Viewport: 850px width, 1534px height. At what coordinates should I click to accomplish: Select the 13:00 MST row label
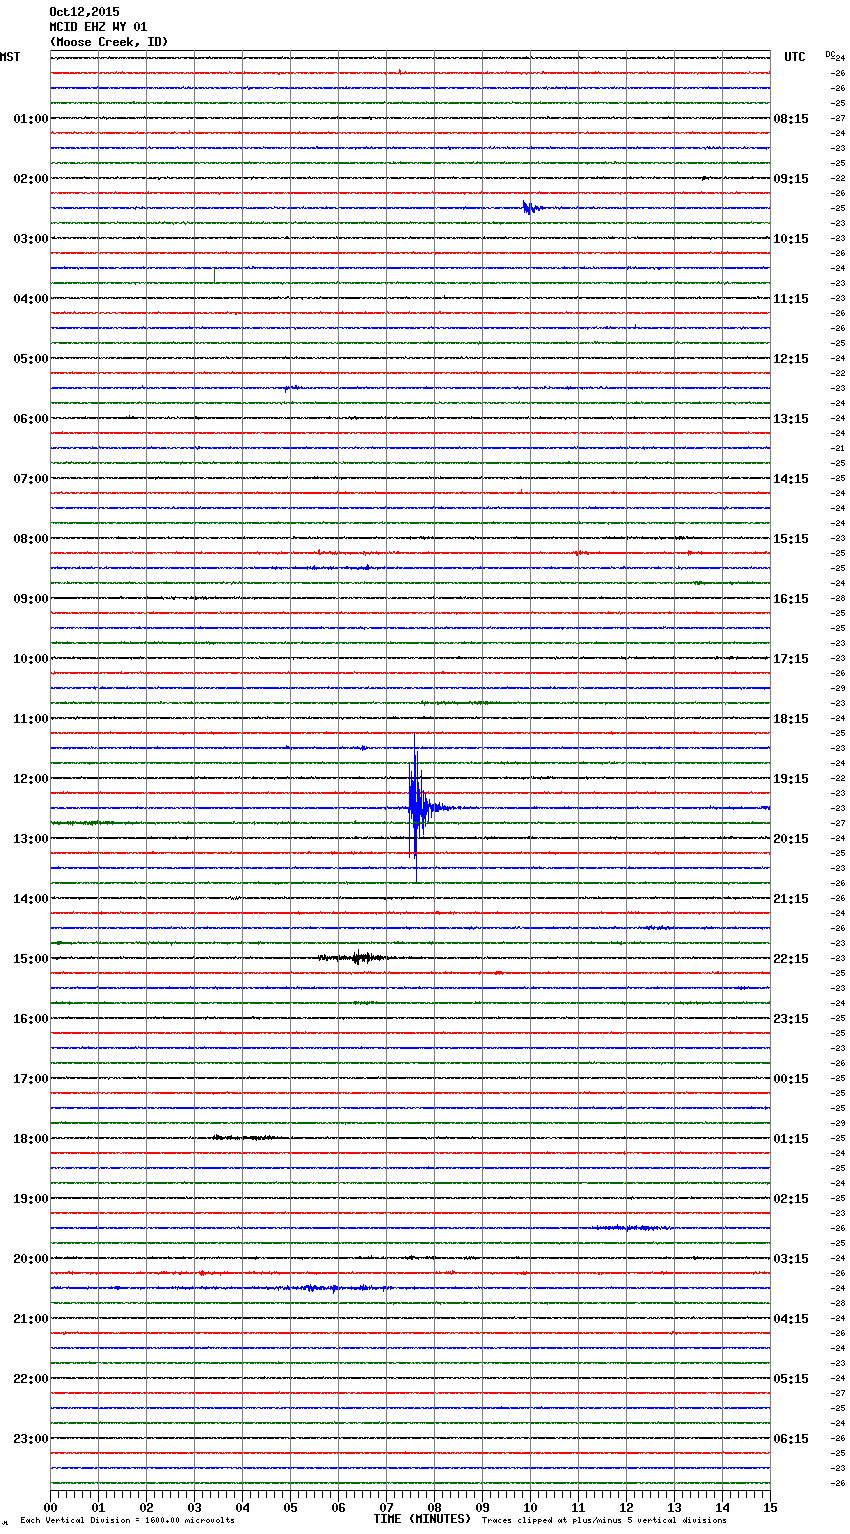click(x=30, y=838)
